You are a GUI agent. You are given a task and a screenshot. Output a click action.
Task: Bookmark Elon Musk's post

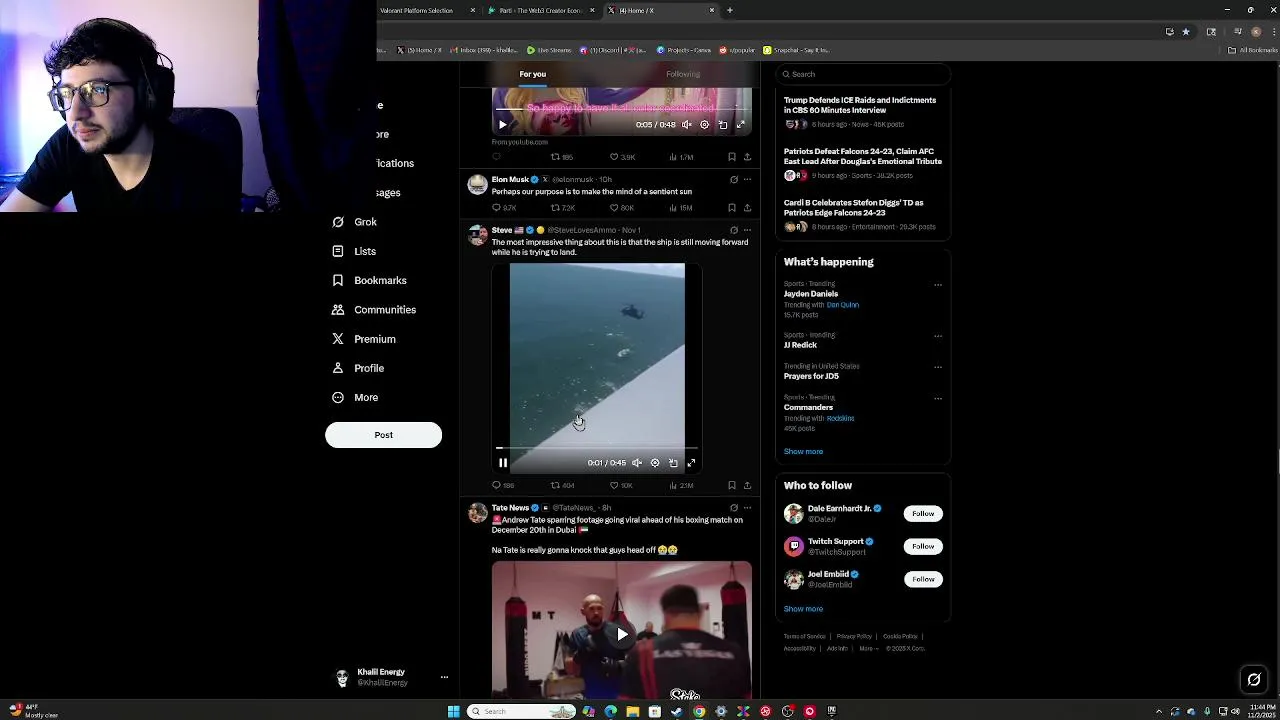(x=732, y=208)
